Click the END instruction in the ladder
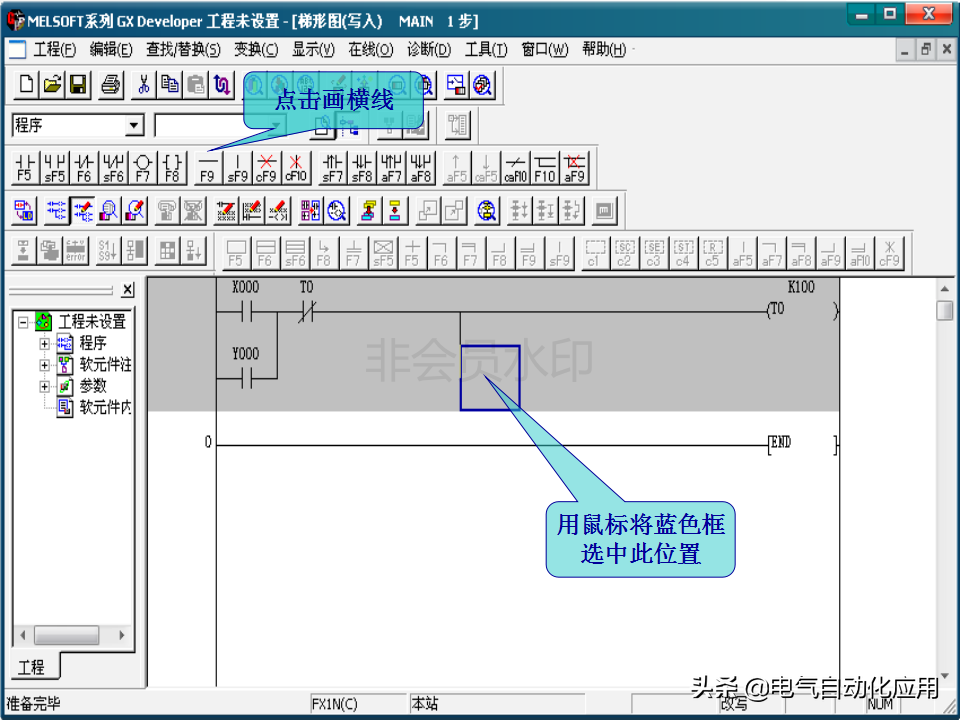This screenshot has height=720, width=960. point(802,444)
